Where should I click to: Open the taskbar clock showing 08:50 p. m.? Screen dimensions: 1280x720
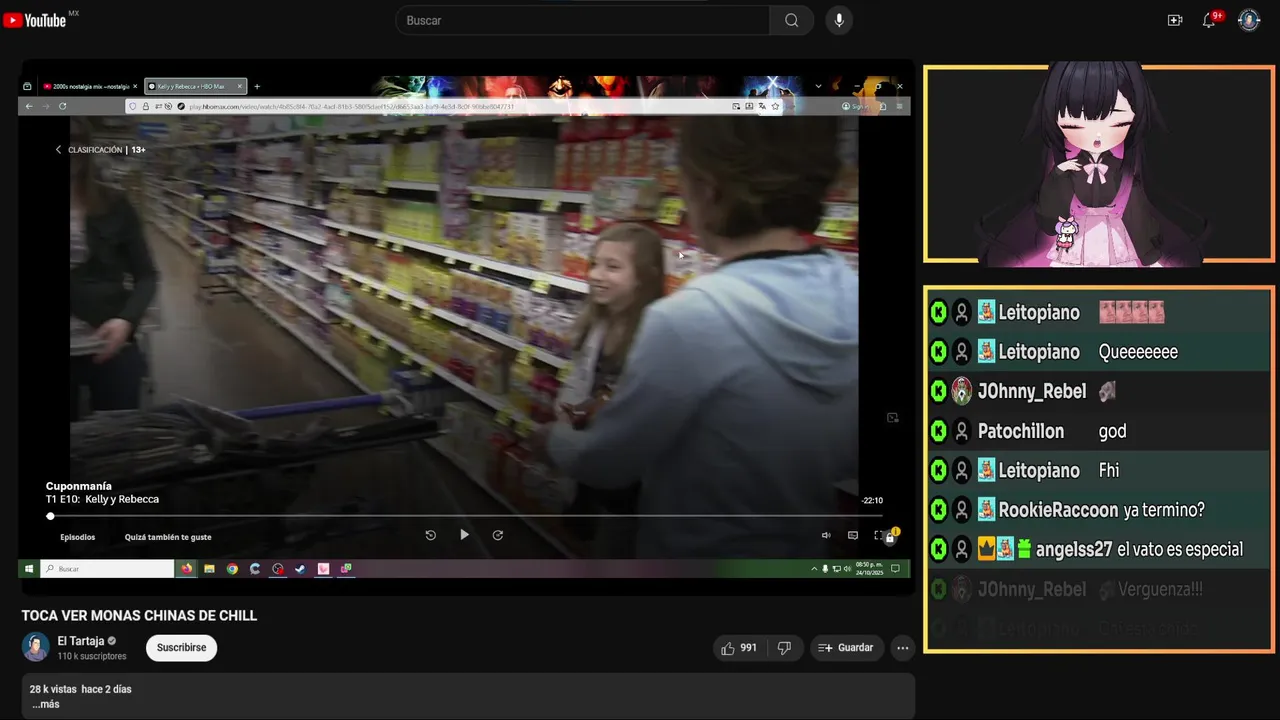pos(869,568)
